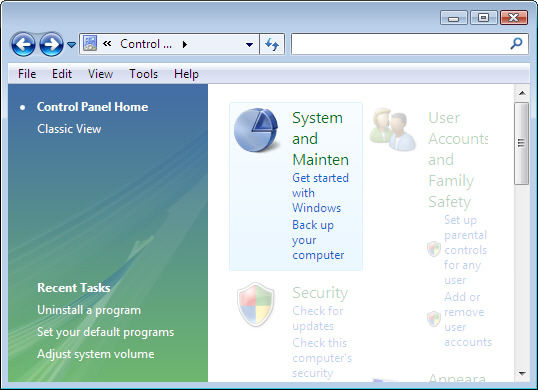This screenshot has width=538, height=390.
Task: Close the Control Panel window
Action: tap(514, 17)
